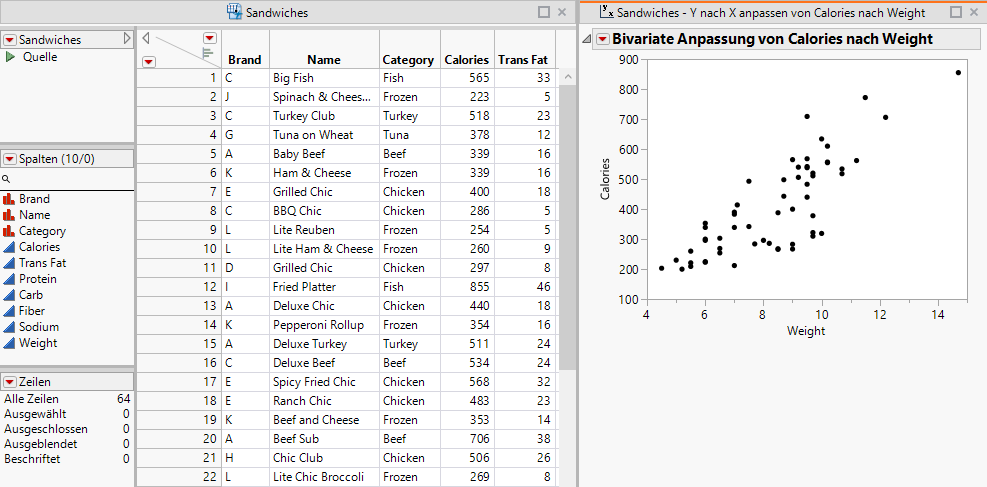Image resolution: width=987 pixels, height=487 pixels.
Task: Open the Spalten (10/0) red triangle menu
Action: point(10,159)
